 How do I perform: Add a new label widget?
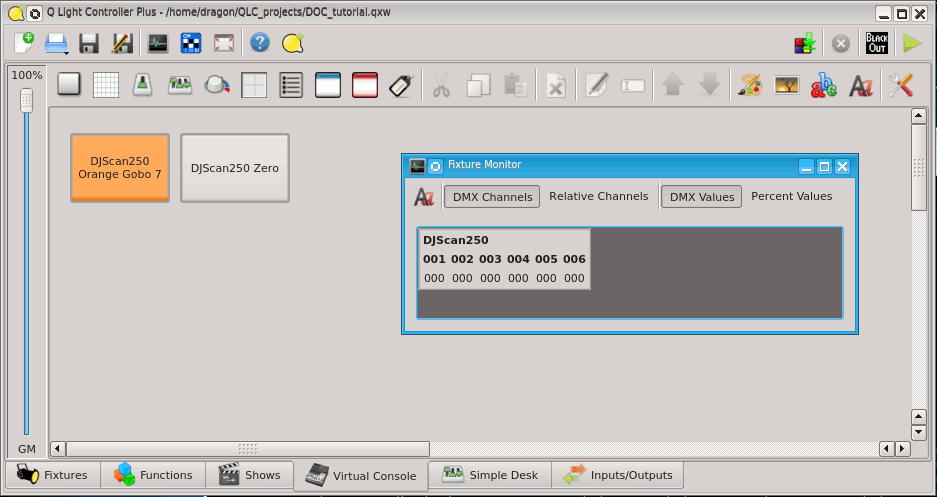[x=401, y=85]
